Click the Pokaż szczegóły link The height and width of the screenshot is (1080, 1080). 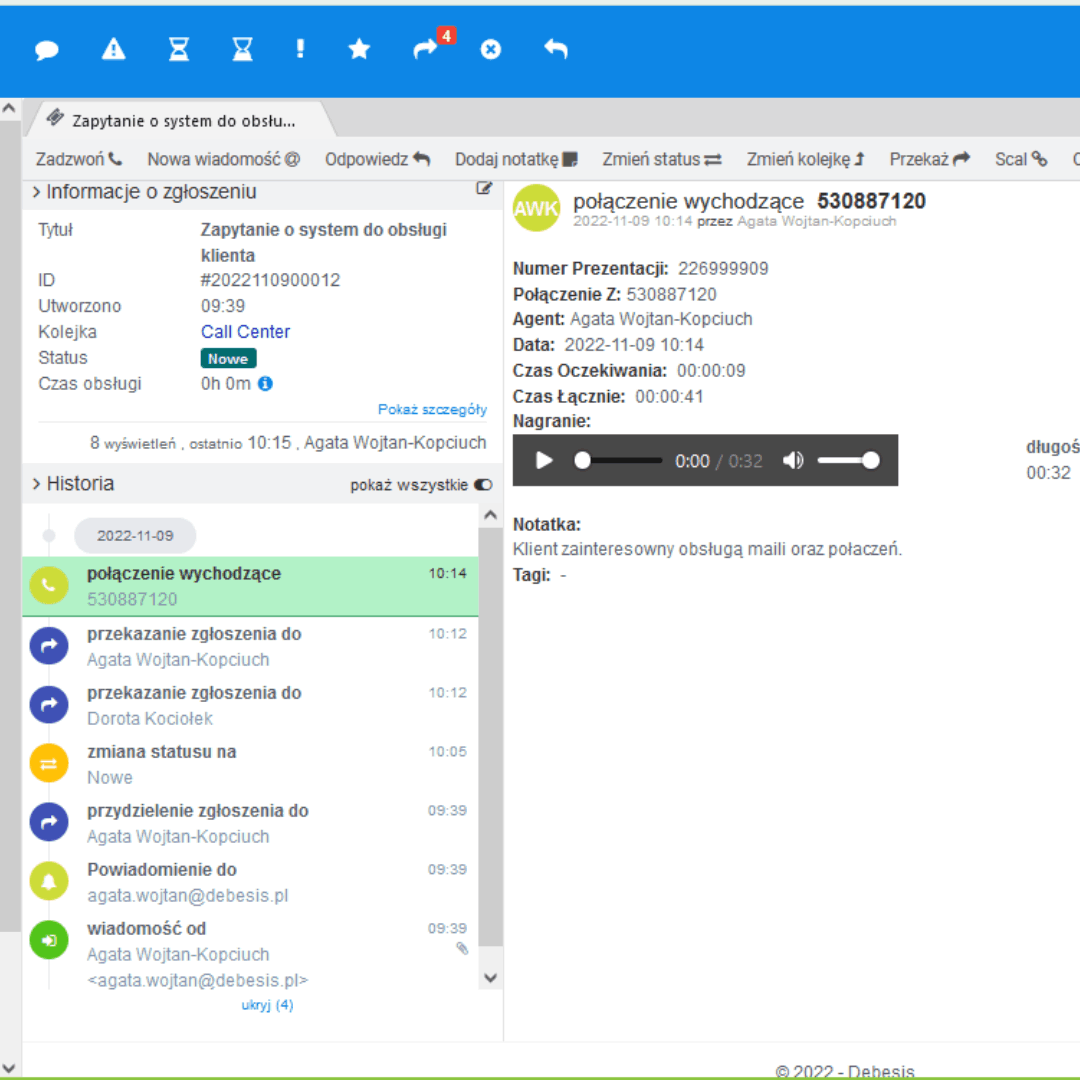click(432, 409)
